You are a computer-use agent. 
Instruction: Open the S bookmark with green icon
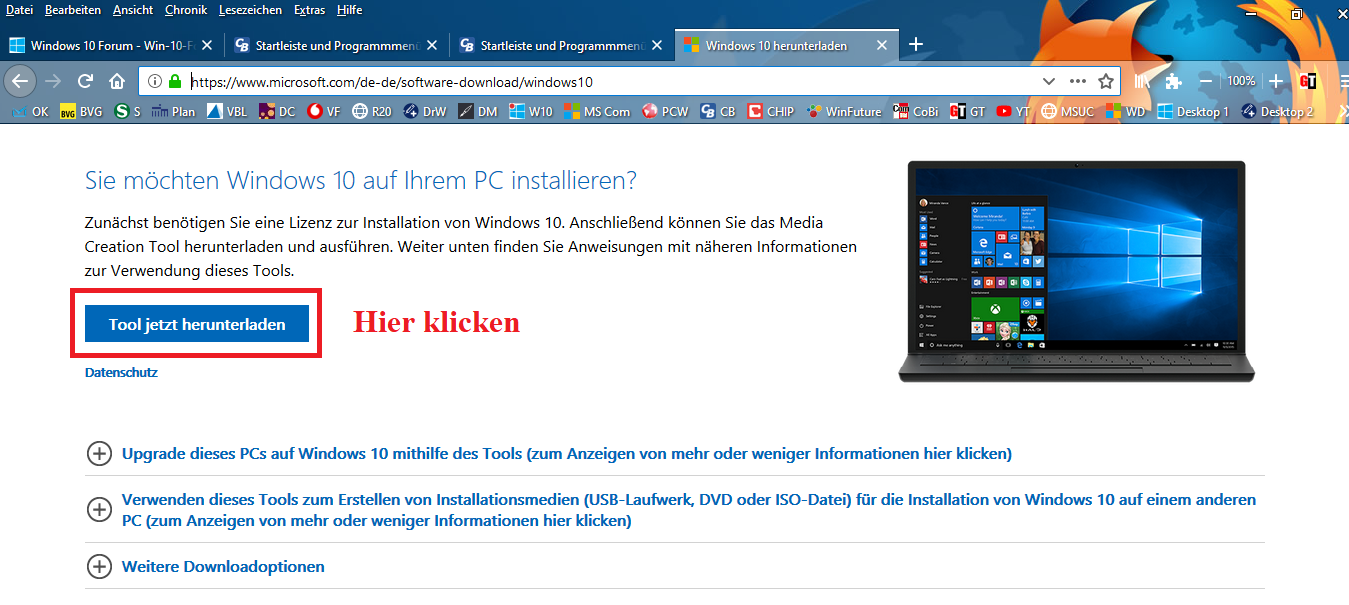pos(127,112)
